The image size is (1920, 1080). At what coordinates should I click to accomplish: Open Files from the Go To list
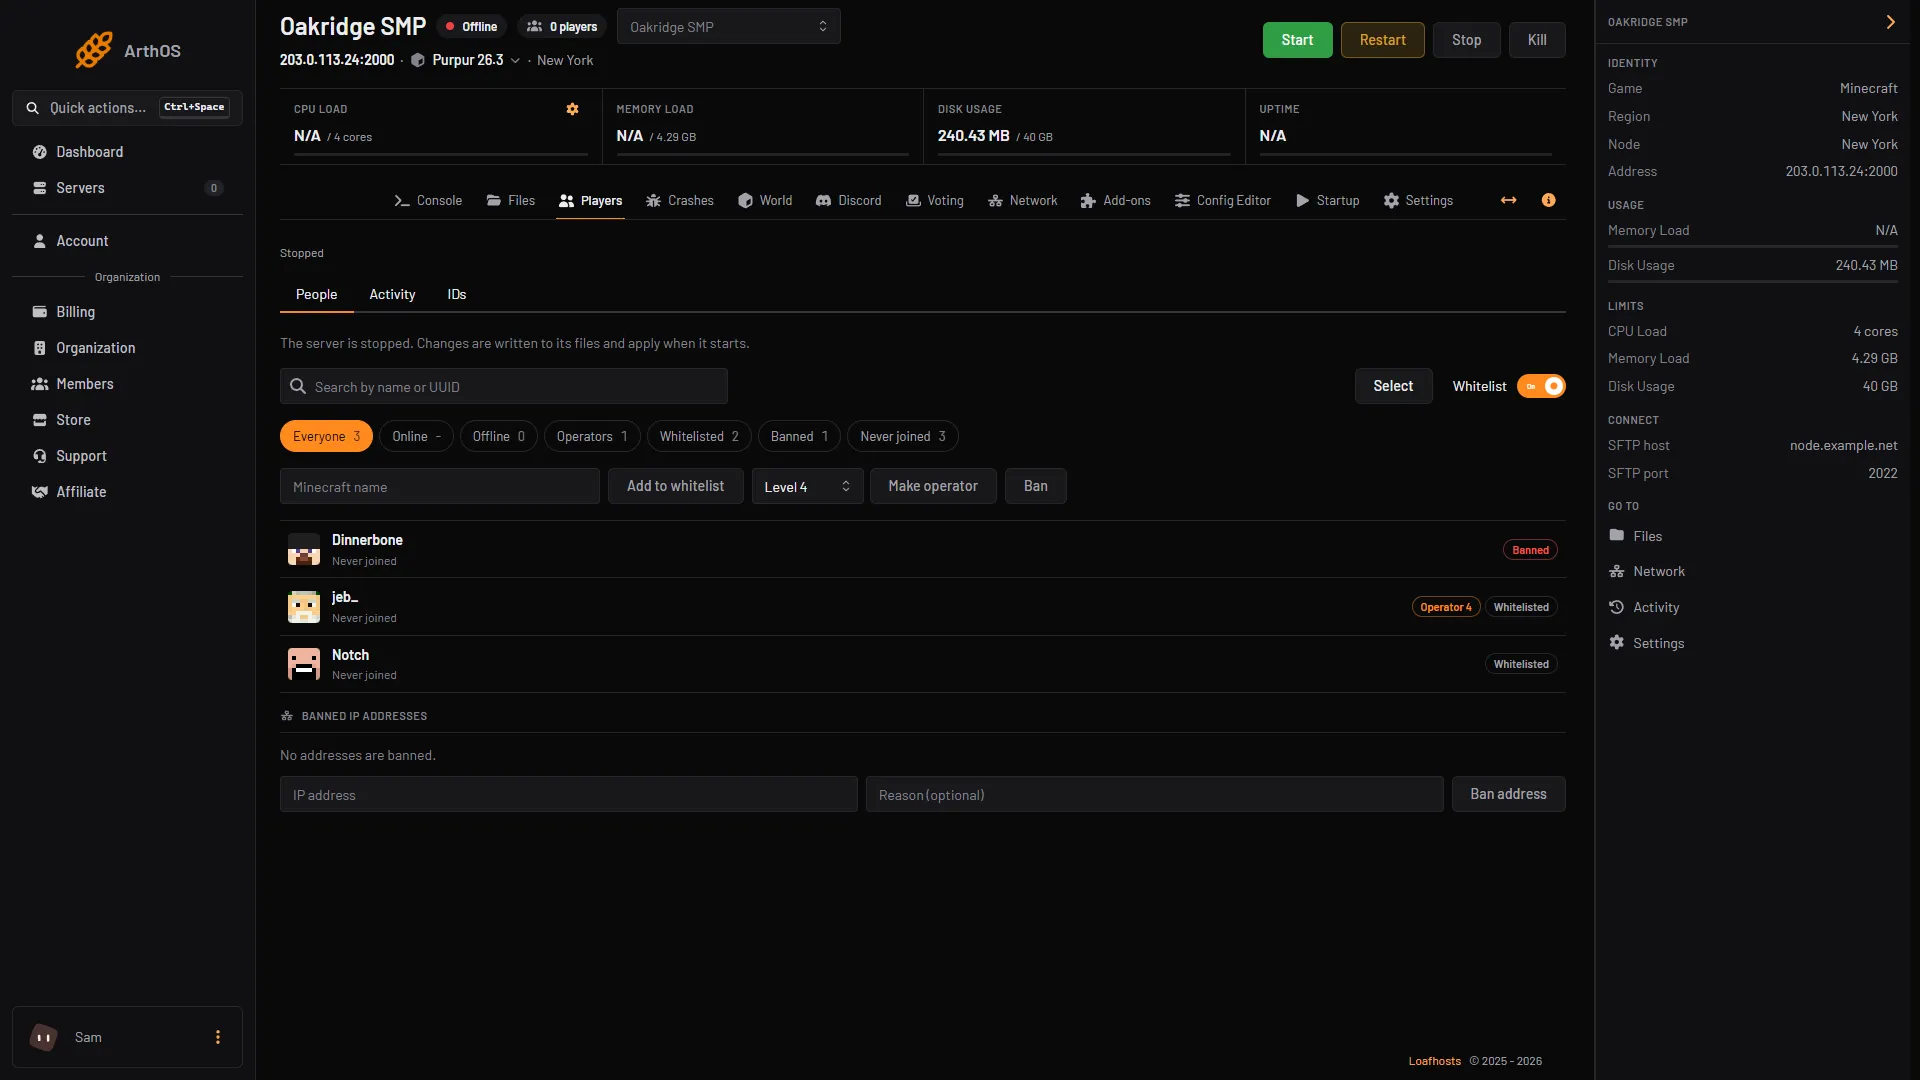click(x=1635, y=536)
